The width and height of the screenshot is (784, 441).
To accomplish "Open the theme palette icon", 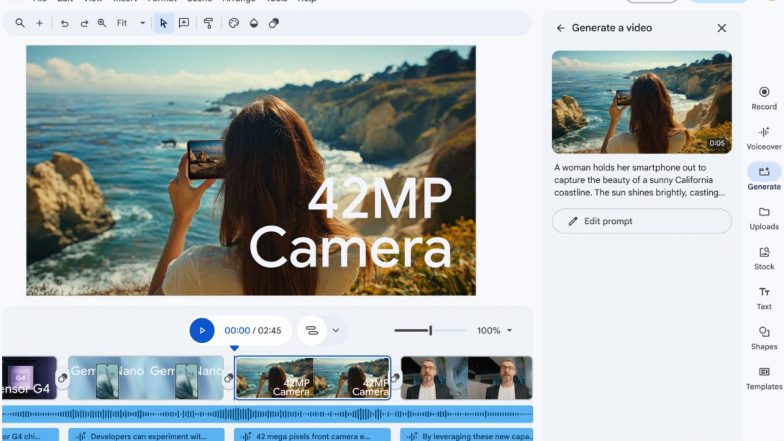I will 234,23.
